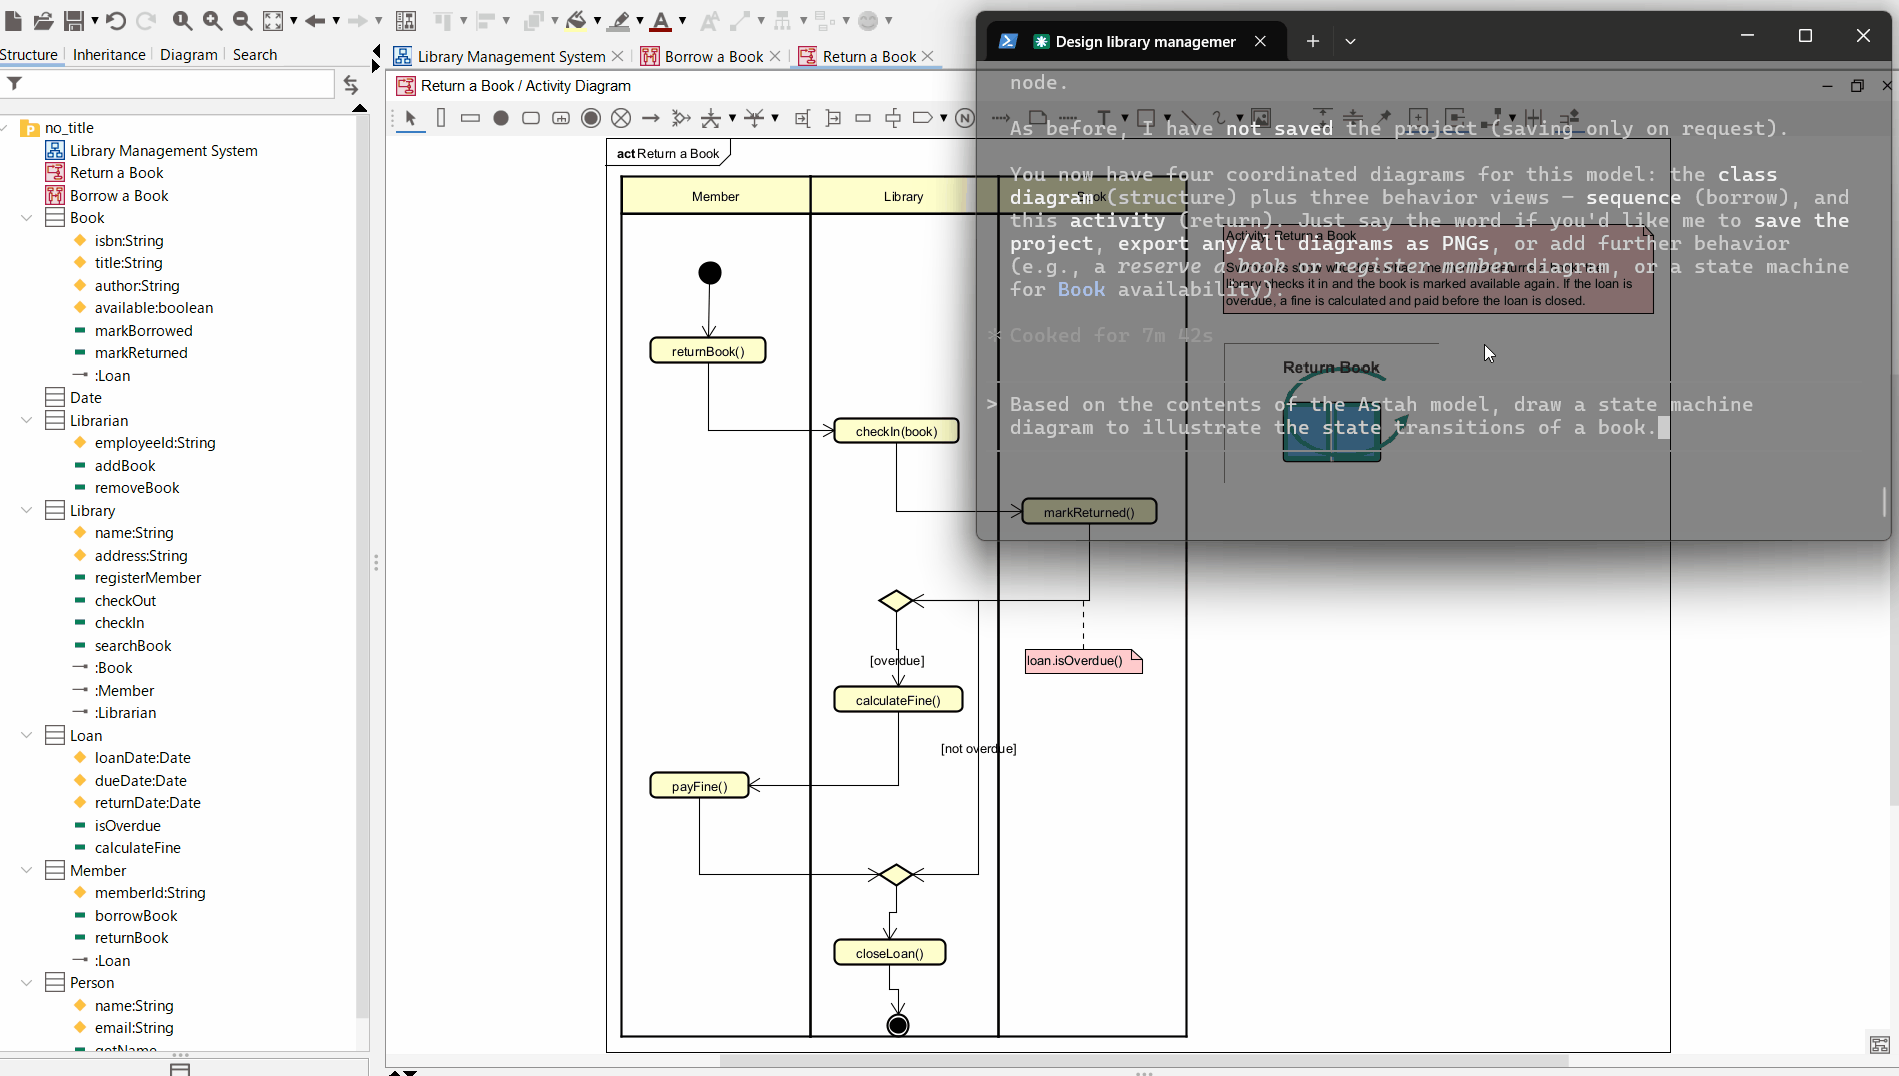Choose the horizontal partition tool
This screenshot has width=1899, height=1076.
[x=470, y=118]
